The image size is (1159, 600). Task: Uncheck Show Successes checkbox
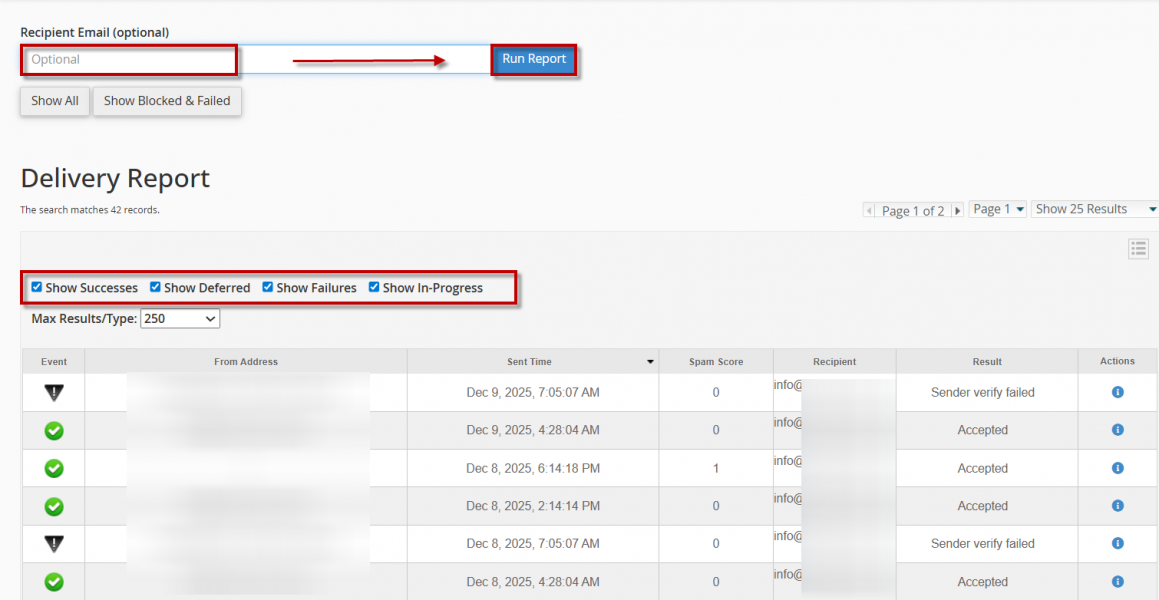(x=37, y=287)
